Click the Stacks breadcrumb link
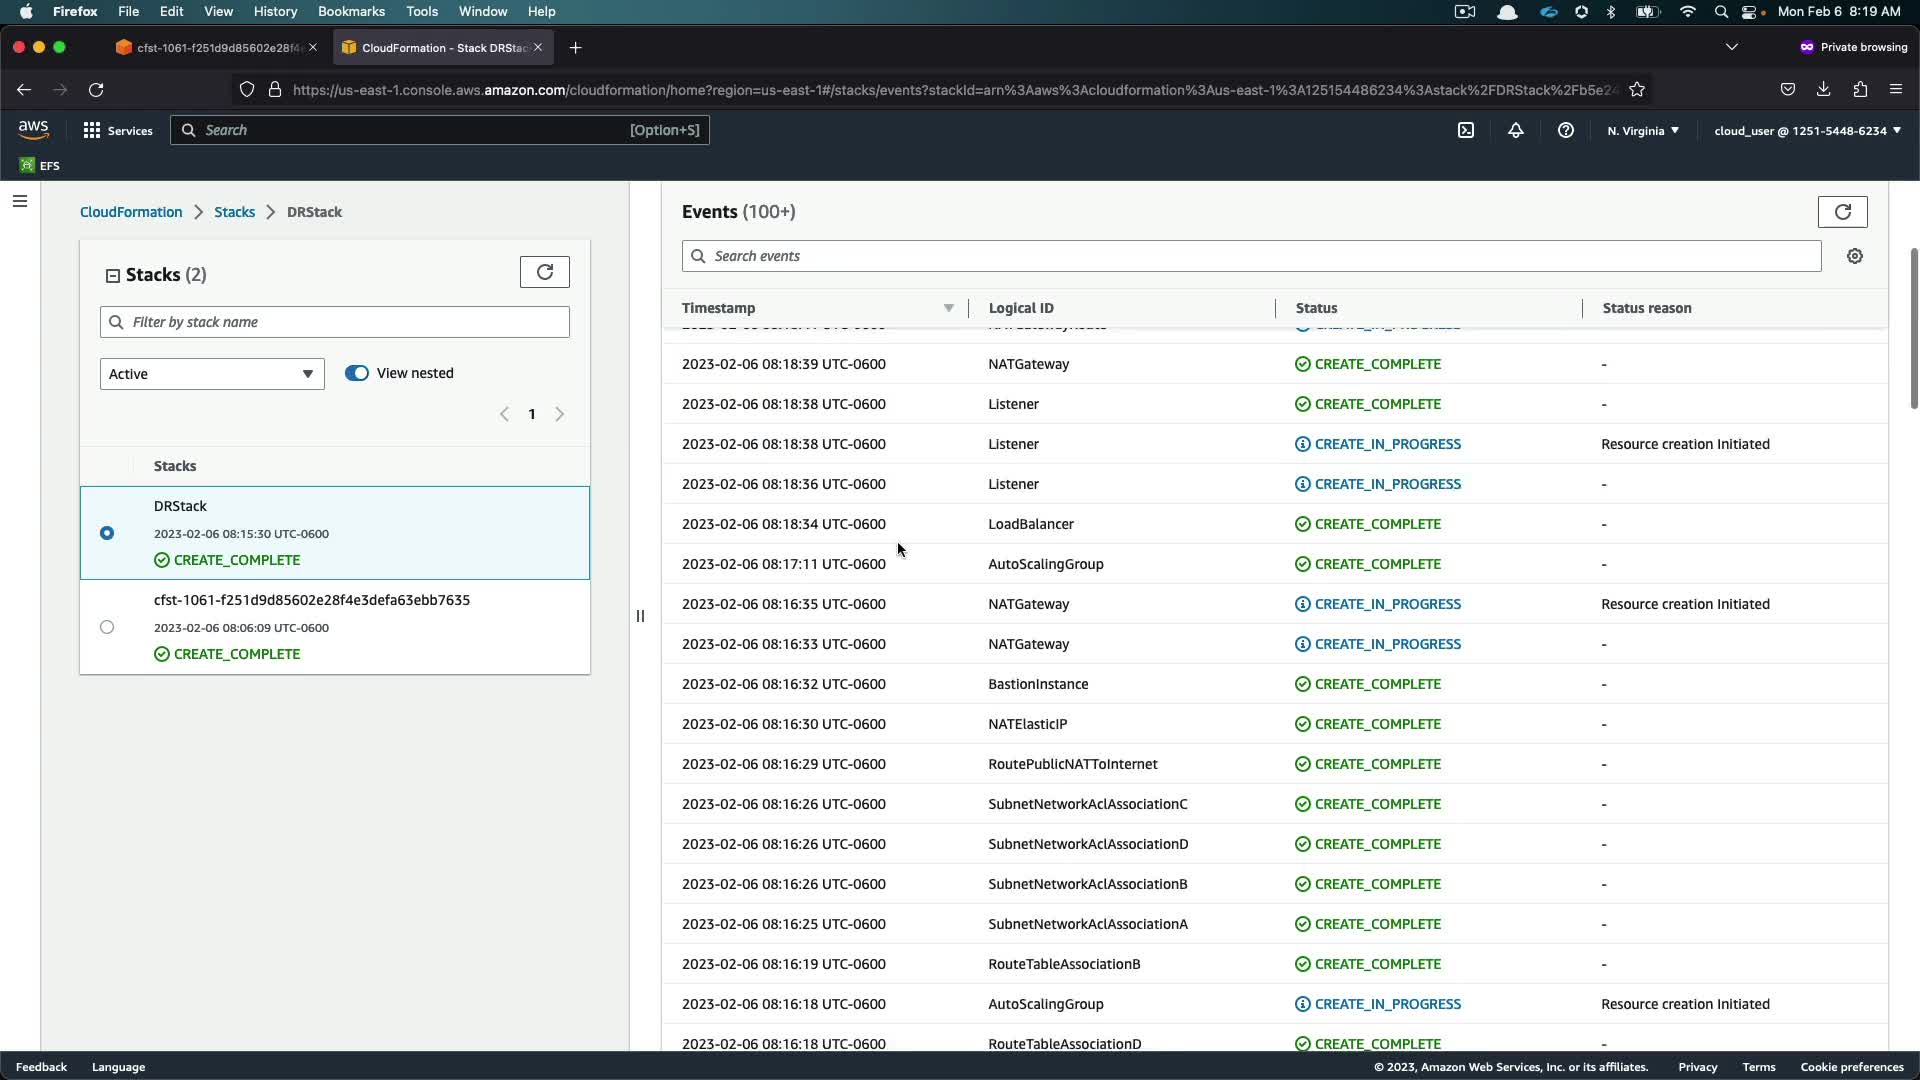Screen dimensions: 1920x1080 [234, 212]
